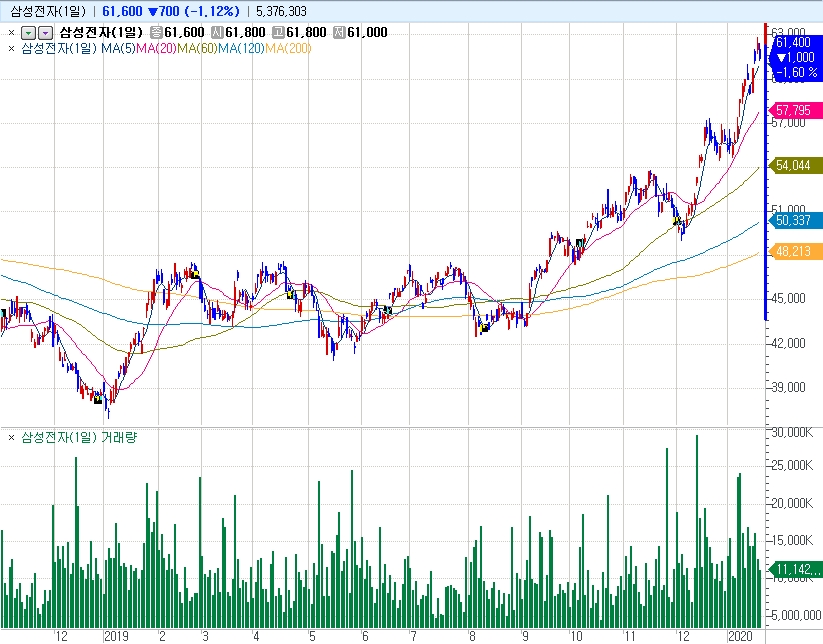This screenshot has height=644, width=823.
Task: Select the olive MA(60) legend label
Action: coord(197,49)
